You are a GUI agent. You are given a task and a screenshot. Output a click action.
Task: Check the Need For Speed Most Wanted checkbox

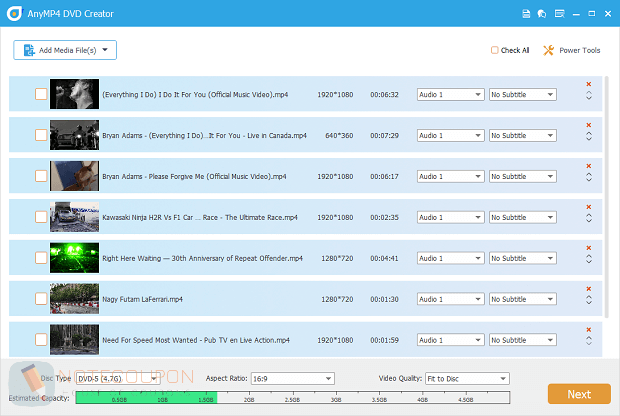click(x=41, y=339)
